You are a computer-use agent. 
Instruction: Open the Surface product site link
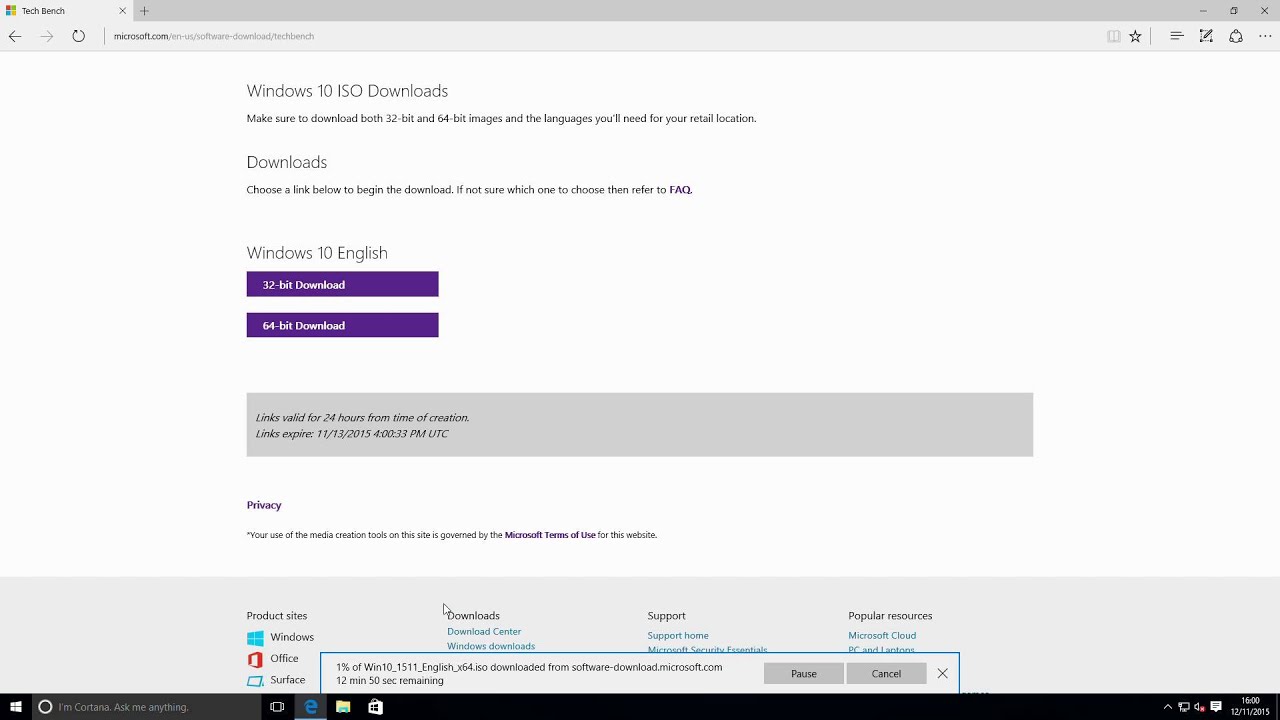(287, 680)
